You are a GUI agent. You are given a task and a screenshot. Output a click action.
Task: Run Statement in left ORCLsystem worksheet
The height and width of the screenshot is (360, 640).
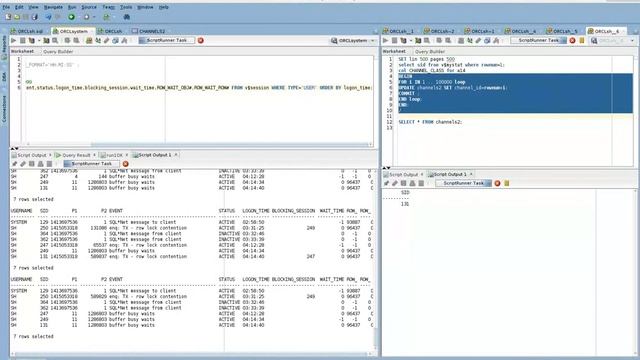[x=13, y=40]
